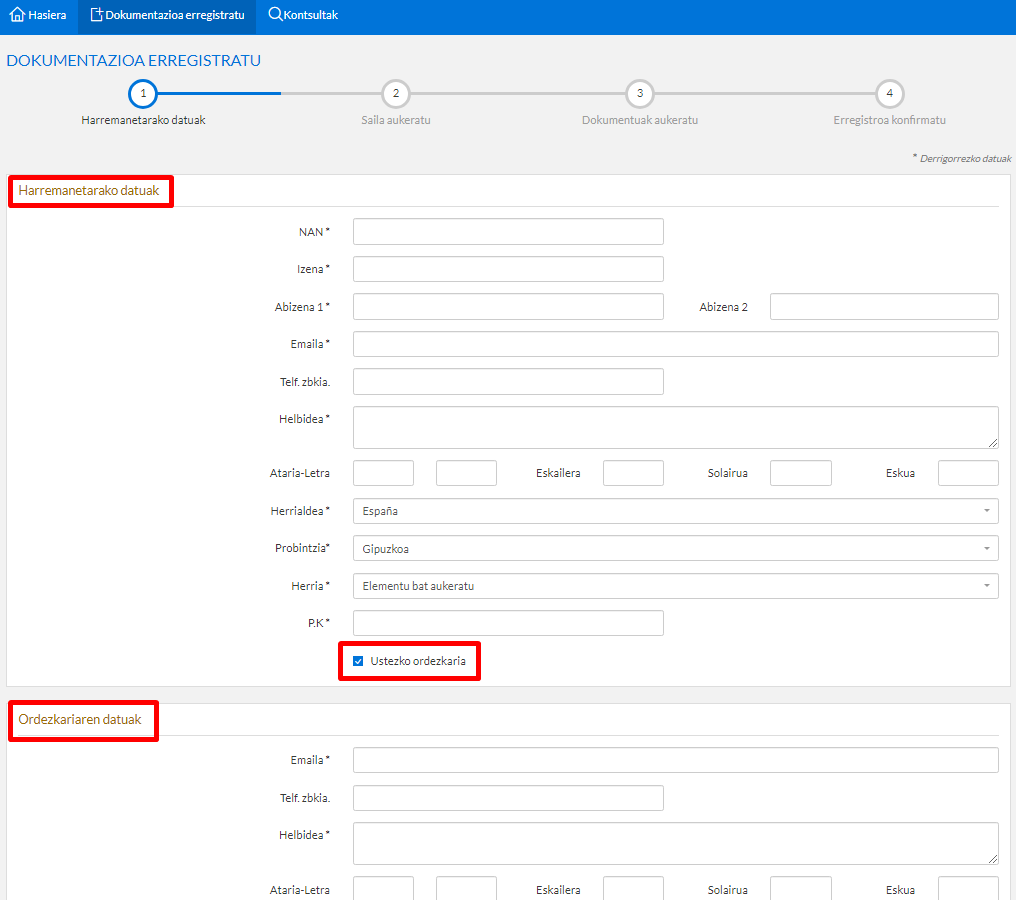Open the Herrialdea dropdown showing España
The image size is (1016, 900).
(x=675, y=511)
